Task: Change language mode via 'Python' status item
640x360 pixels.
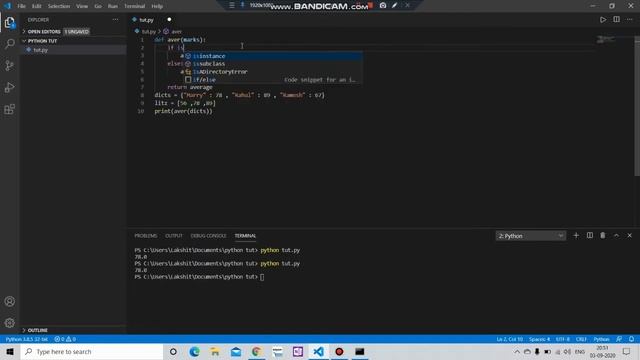Action: pos(601,339)
